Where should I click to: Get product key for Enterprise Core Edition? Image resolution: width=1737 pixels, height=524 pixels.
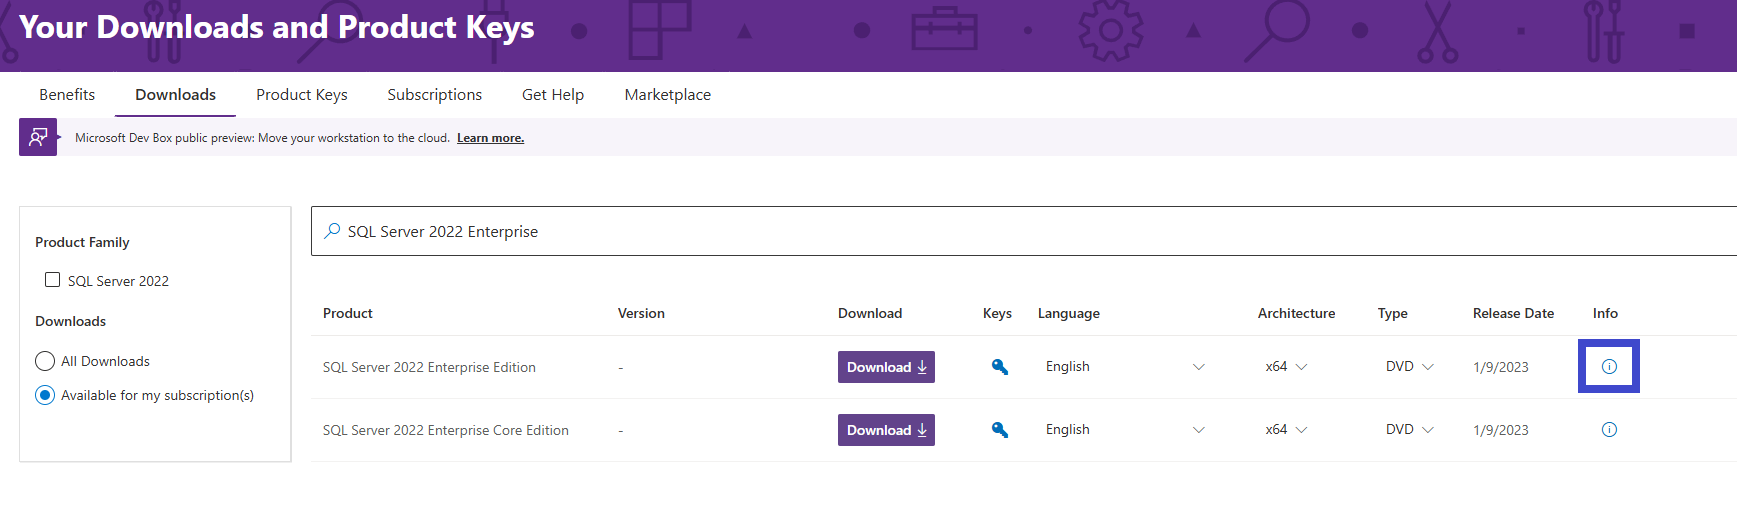[x=999, y=430]
